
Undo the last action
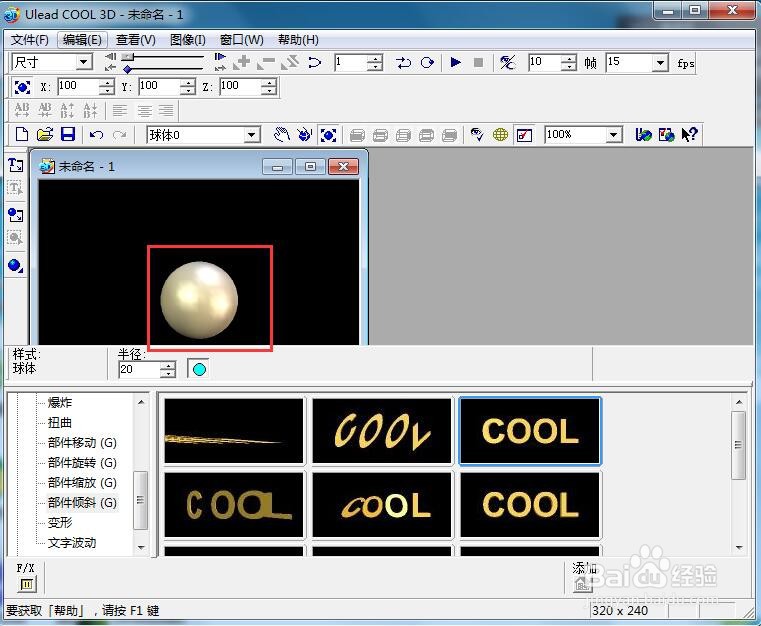tap(96, 134)
